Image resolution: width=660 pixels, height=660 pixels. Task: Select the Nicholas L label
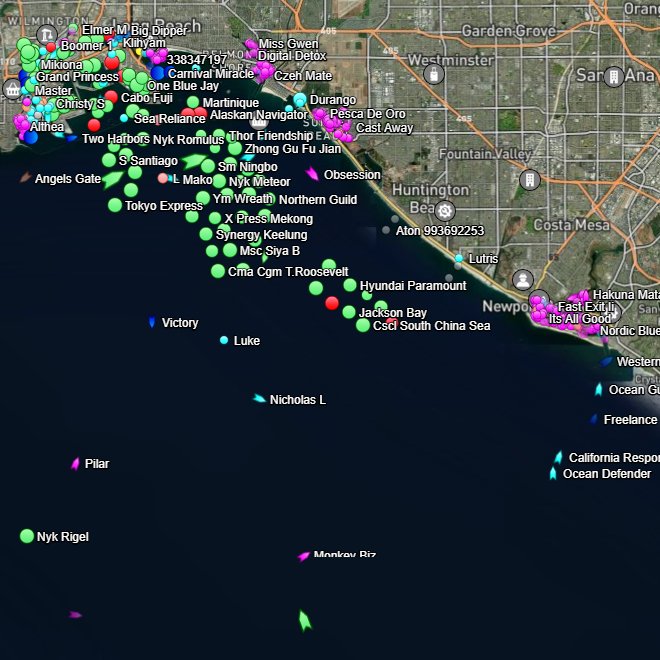click(298, 399)
